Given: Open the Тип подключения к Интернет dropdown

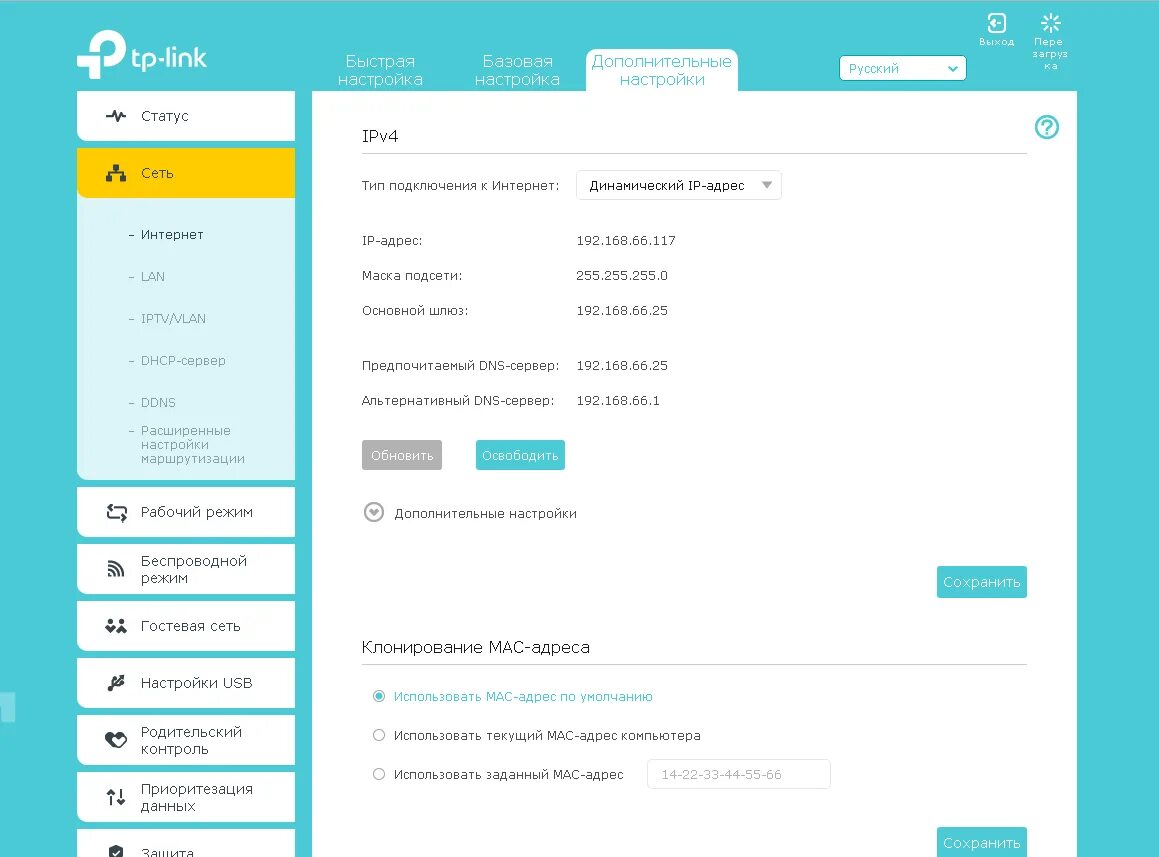Looking at the screenshot, I should 679,185.
